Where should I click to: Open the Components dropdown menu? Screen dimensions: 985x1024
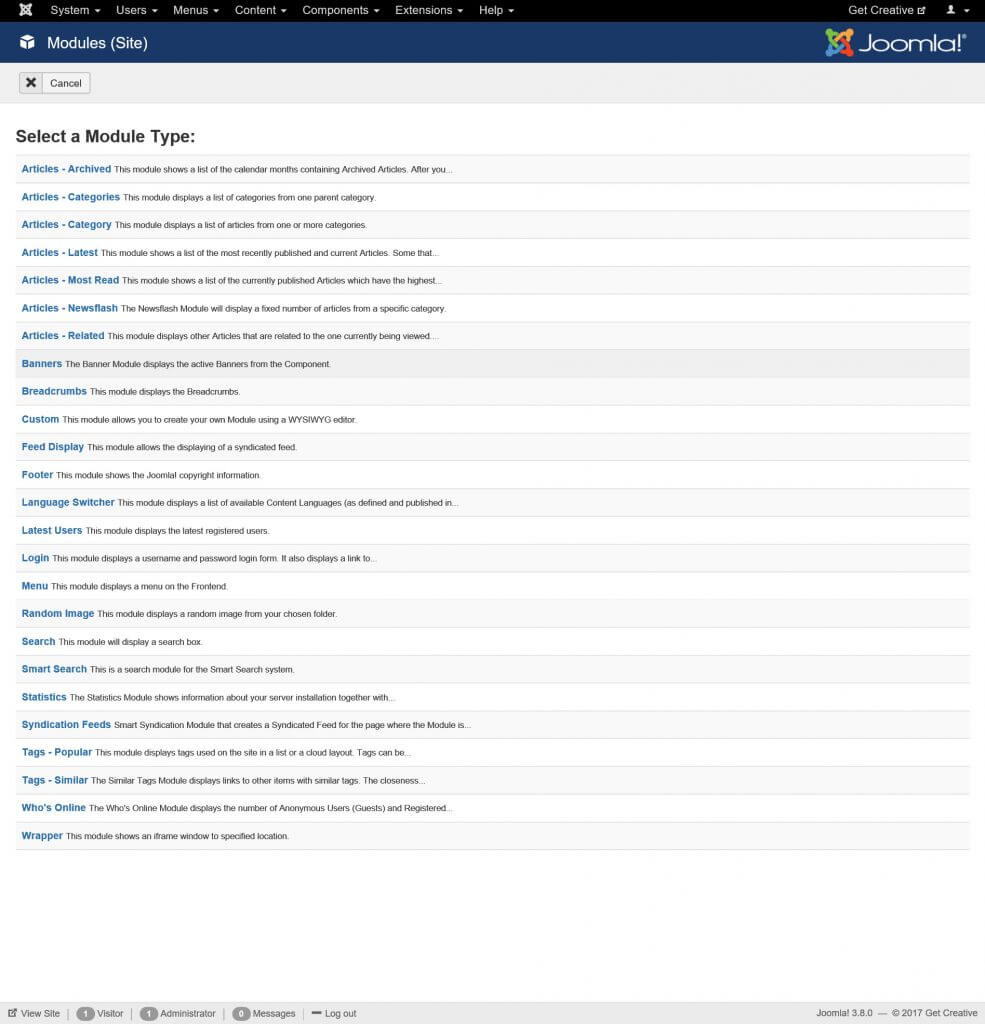(x=339, y=10)
